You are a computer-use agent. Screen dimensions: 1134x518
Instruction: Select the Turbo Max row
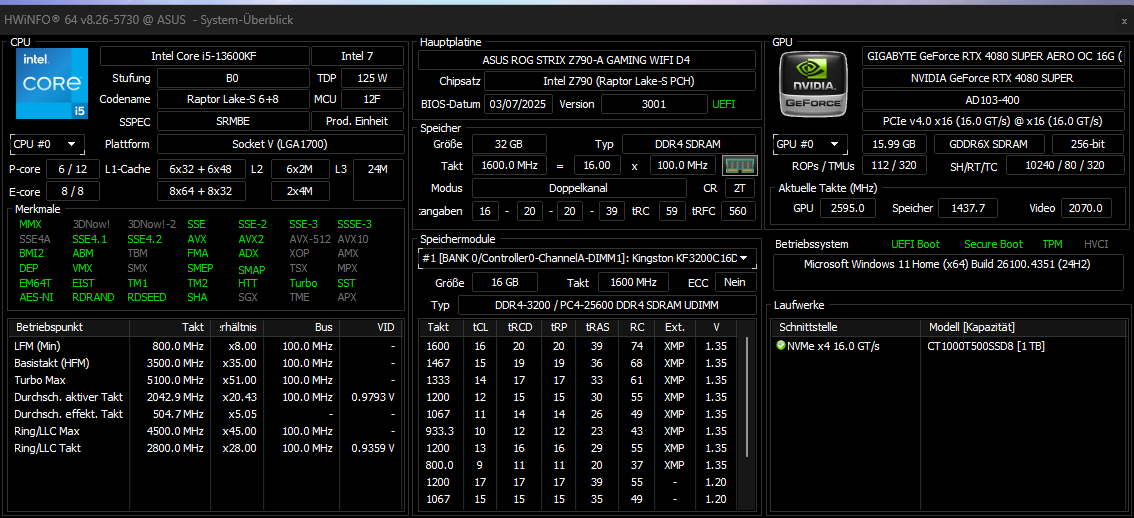pos(205,380)
